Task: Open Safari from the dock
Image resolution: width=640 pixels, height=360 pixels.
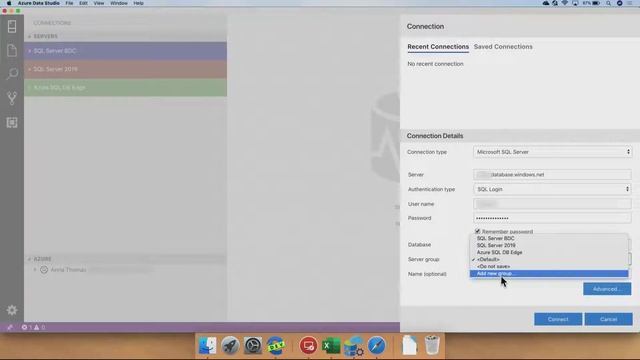Action: click(x=376, y=345)
